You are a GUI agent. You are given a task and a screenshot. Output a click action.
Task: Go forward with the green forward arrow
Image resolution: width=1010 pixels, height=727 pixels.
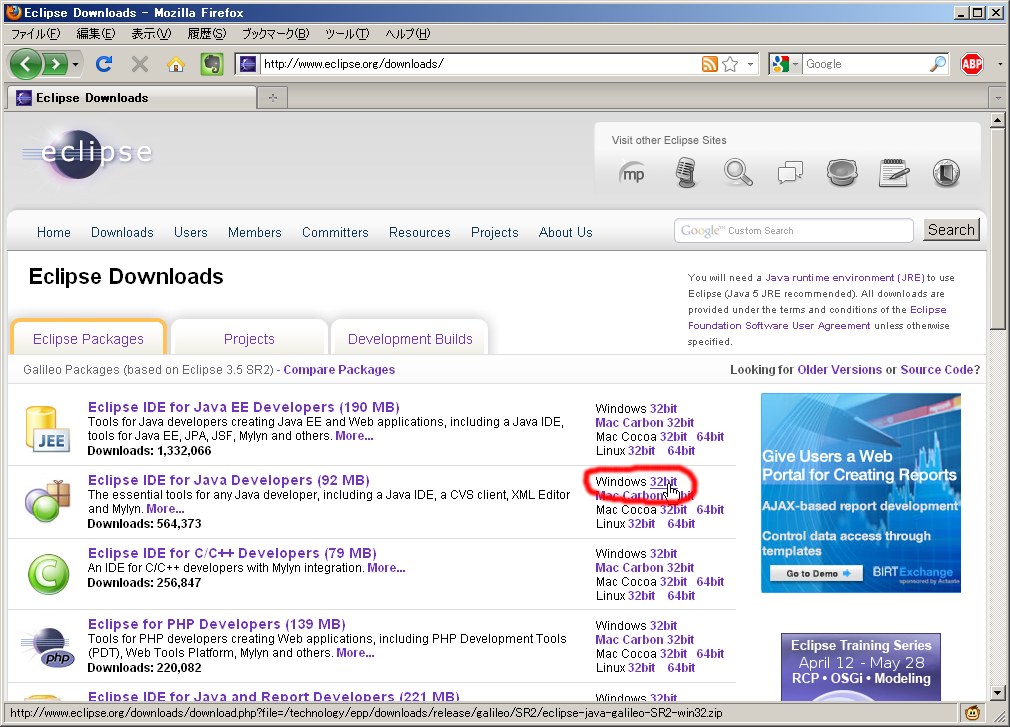(55, 64)
